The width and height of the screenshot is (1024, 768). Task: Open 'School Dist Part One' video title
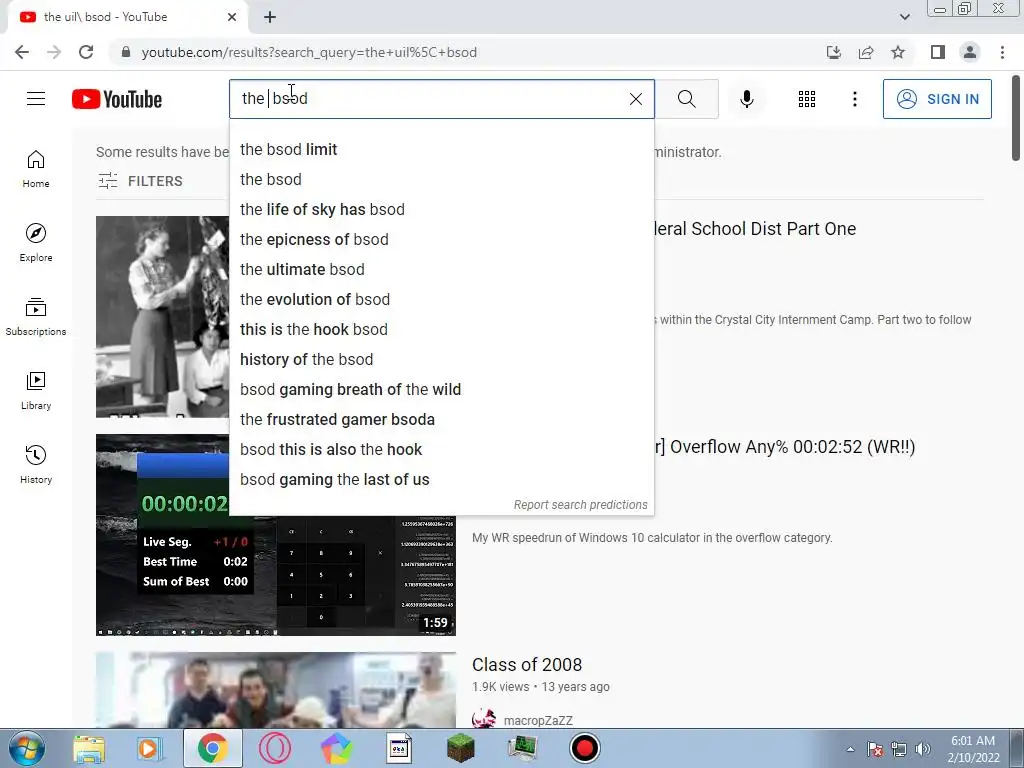coord(755,229)
